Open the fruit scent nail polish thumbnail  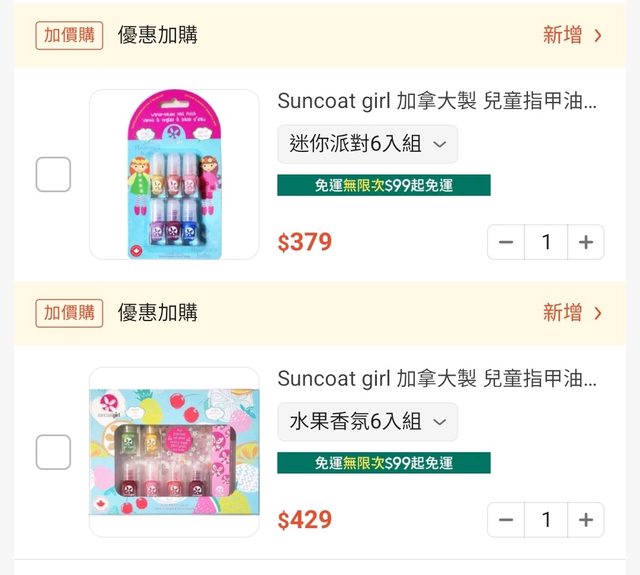tap(174, 452)
